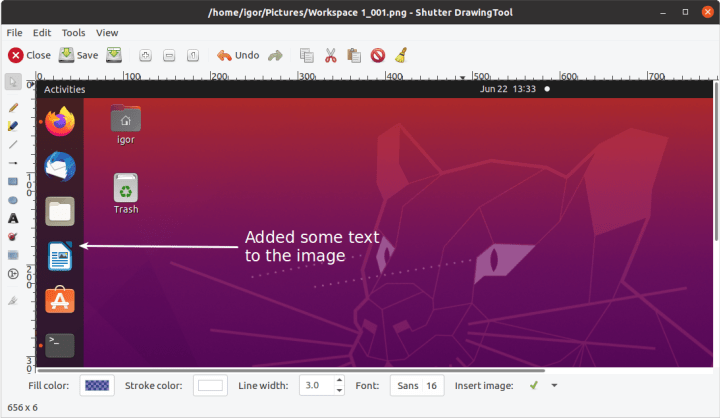Select the Censor tool

pyautogui.click(x=13, y=237)
